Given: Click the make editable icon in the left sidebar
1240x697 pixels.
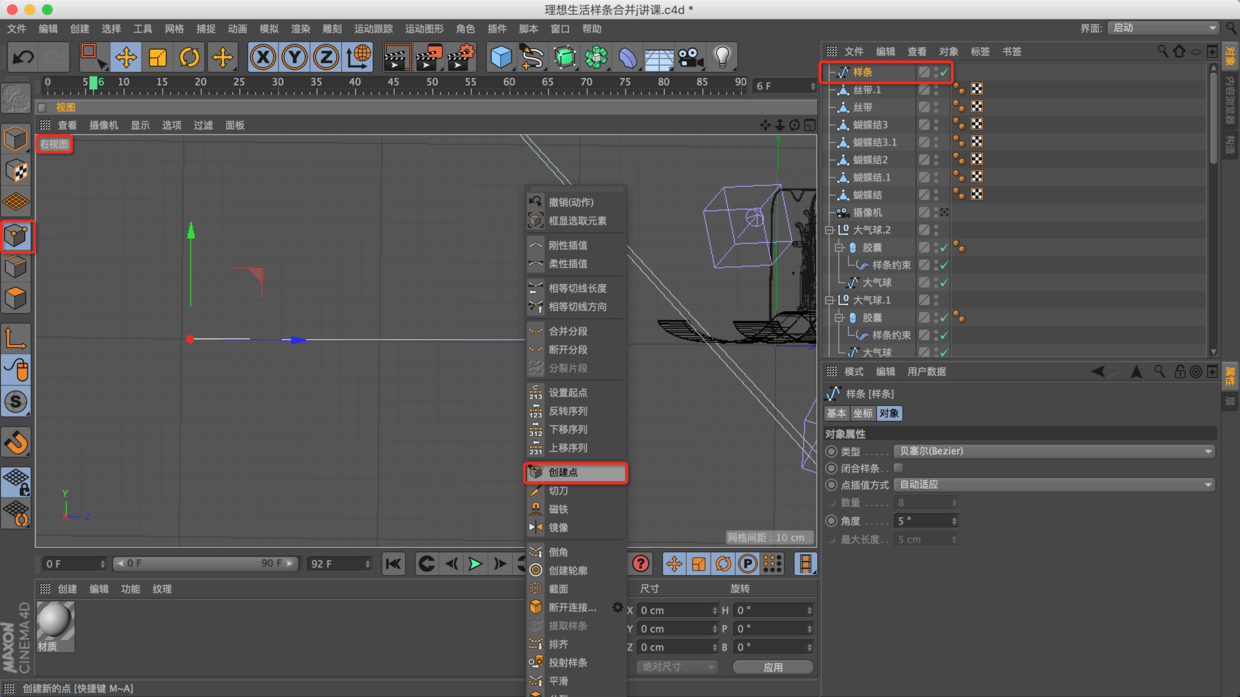Looking at the screenshot, I should (16, 98).
